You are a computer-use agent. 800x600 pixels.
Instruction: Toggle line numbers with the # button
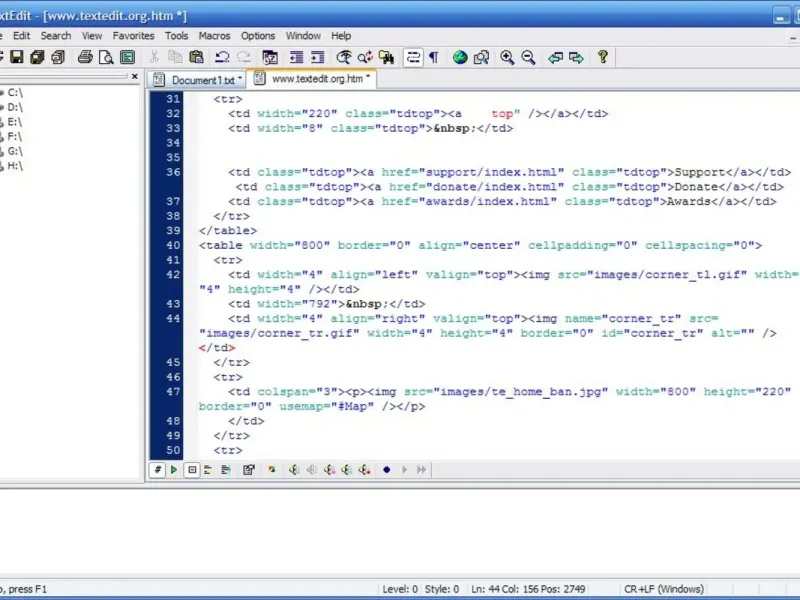[158, 469]
